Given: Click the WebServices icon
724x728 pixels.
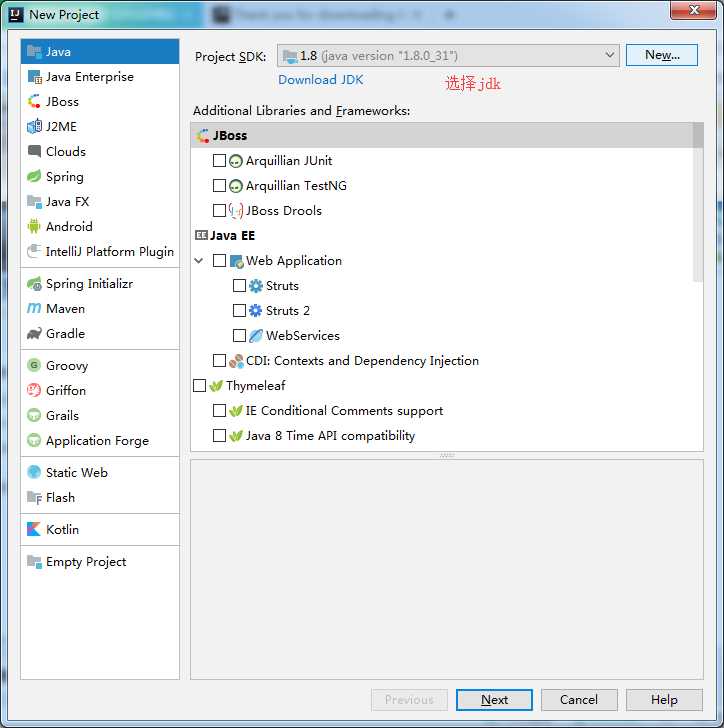Looking at the screenshot, I should pyautogui.click(x=255, y=336).
